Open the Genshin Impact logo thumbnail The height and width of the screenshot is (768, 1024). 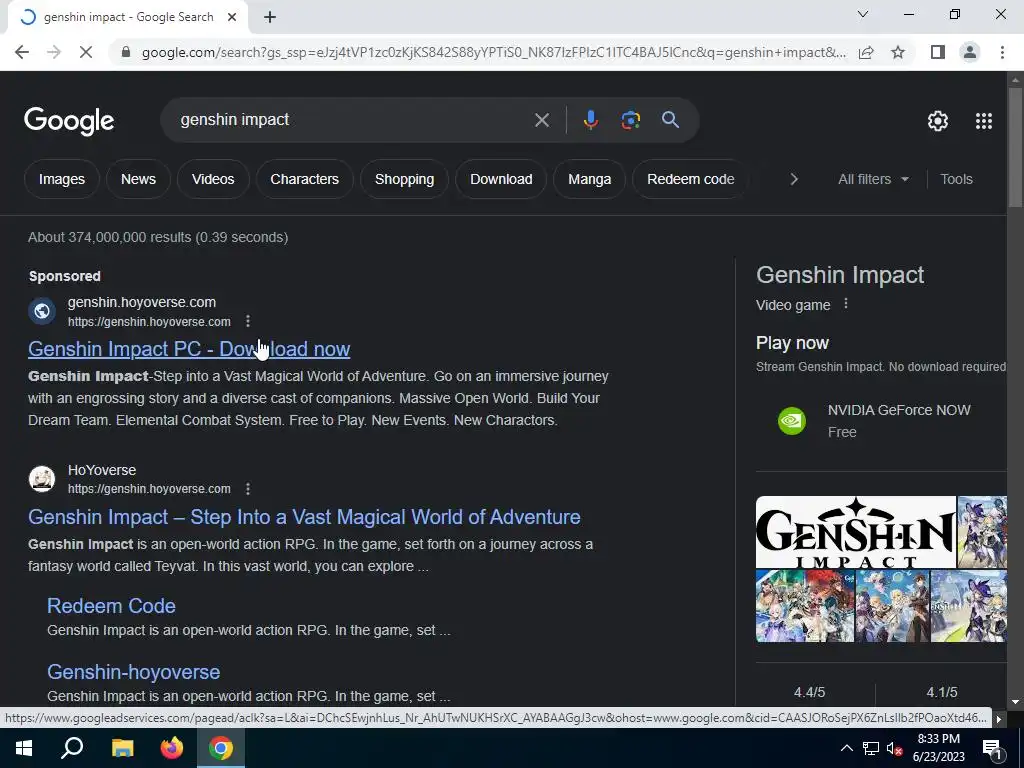856,532
